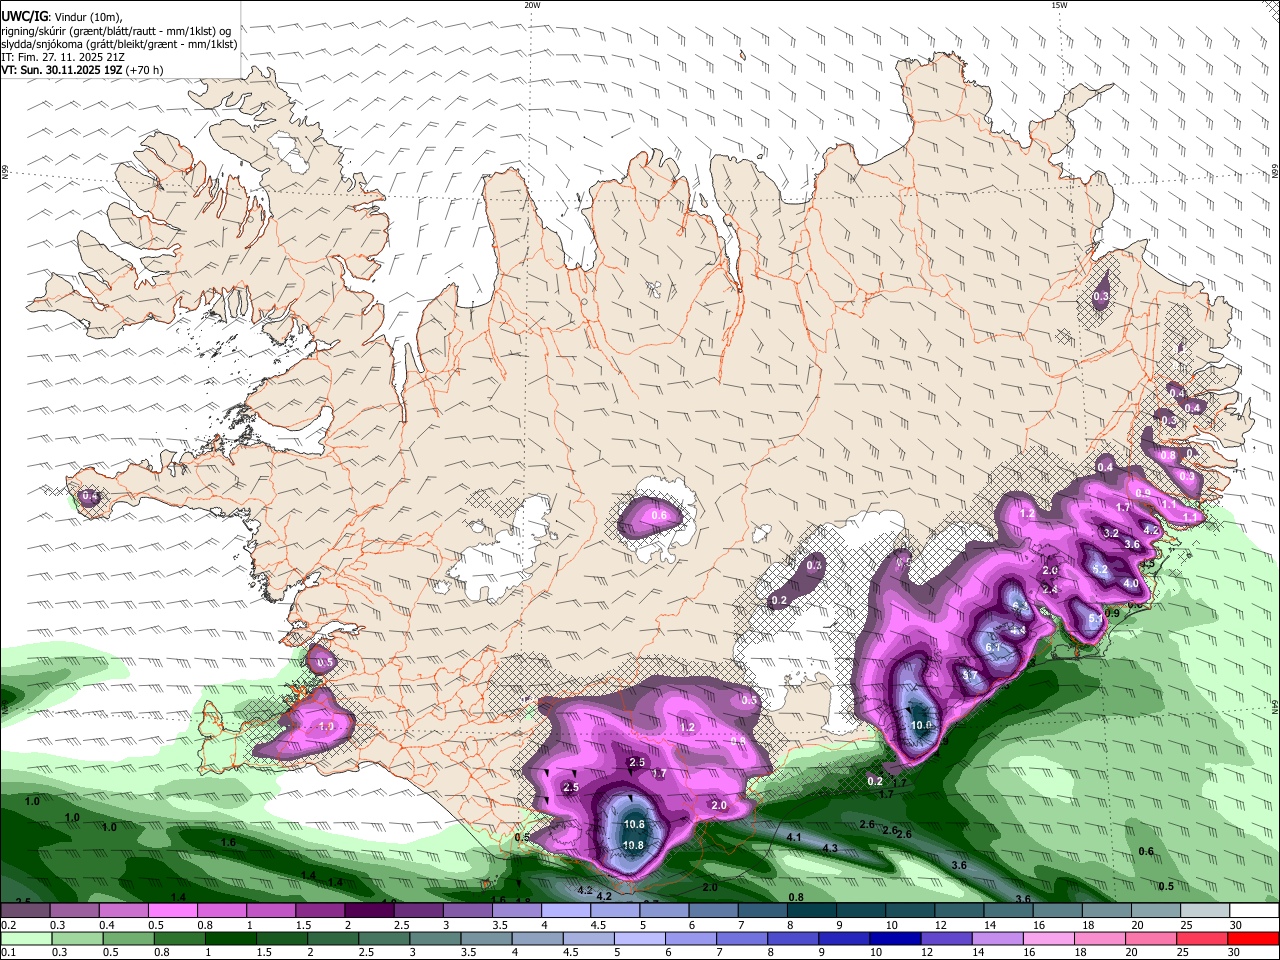
Task: Pick the 2.5 swatch in the bottom legend row
Action: (384, 938)
